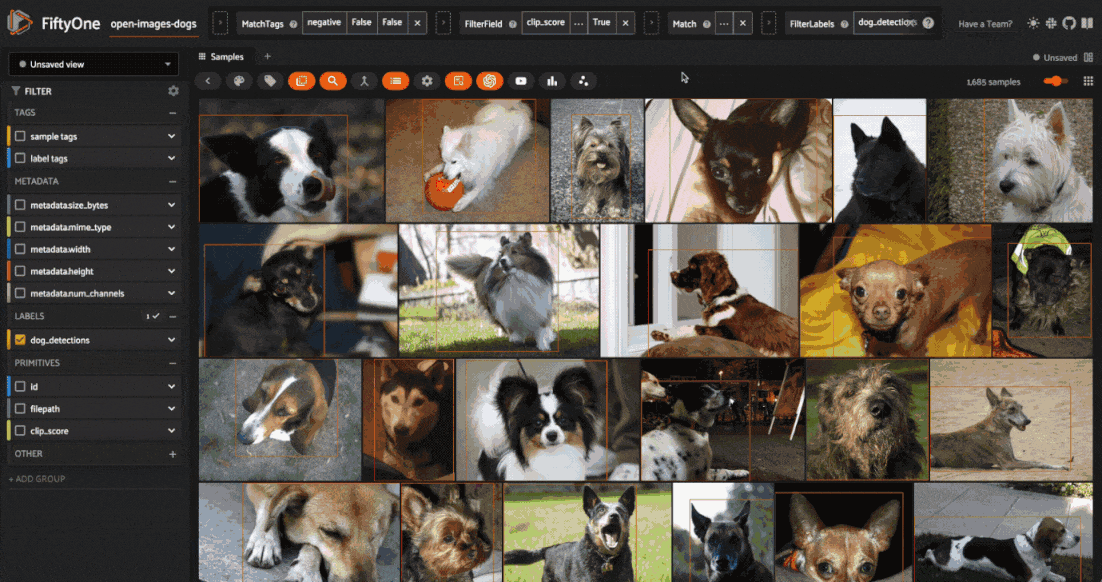Screen dimensions: 1102x582
Task: Click the ADD GROUP button in sidebar
Action: (36, 479)
